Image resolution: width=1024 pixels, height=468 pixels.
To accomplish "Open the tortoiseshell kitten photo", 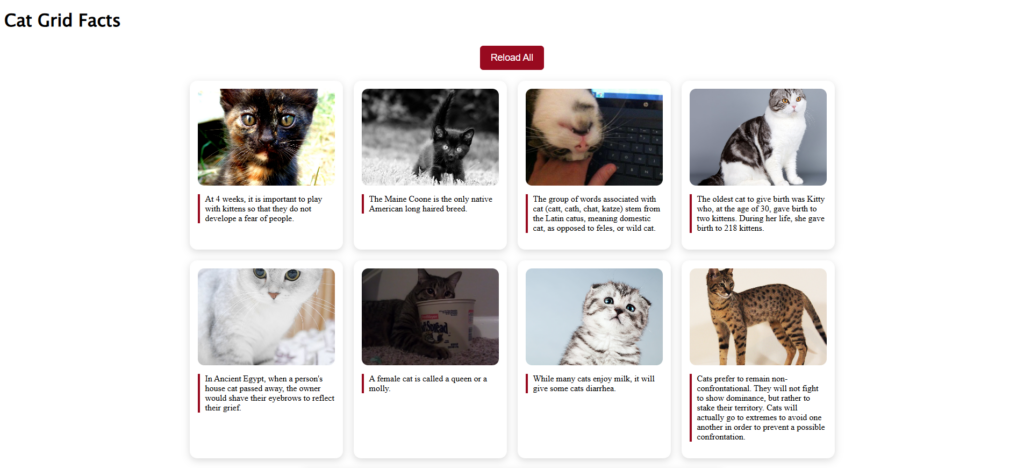I will click(x=266, y=137).
